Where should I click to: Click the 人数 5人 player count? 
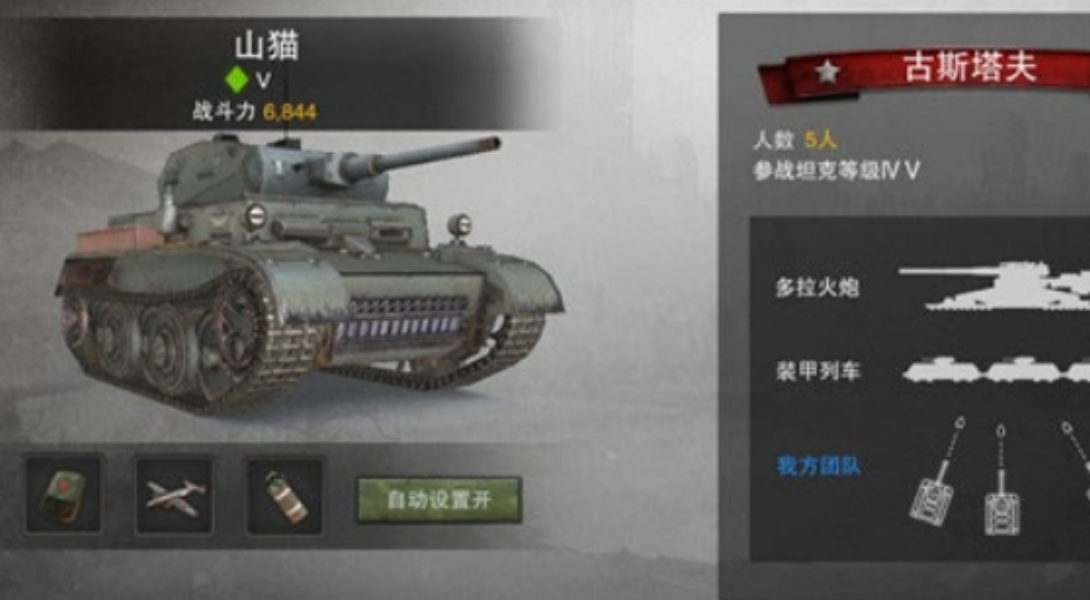pyautogui.click(x=795, y=140)
